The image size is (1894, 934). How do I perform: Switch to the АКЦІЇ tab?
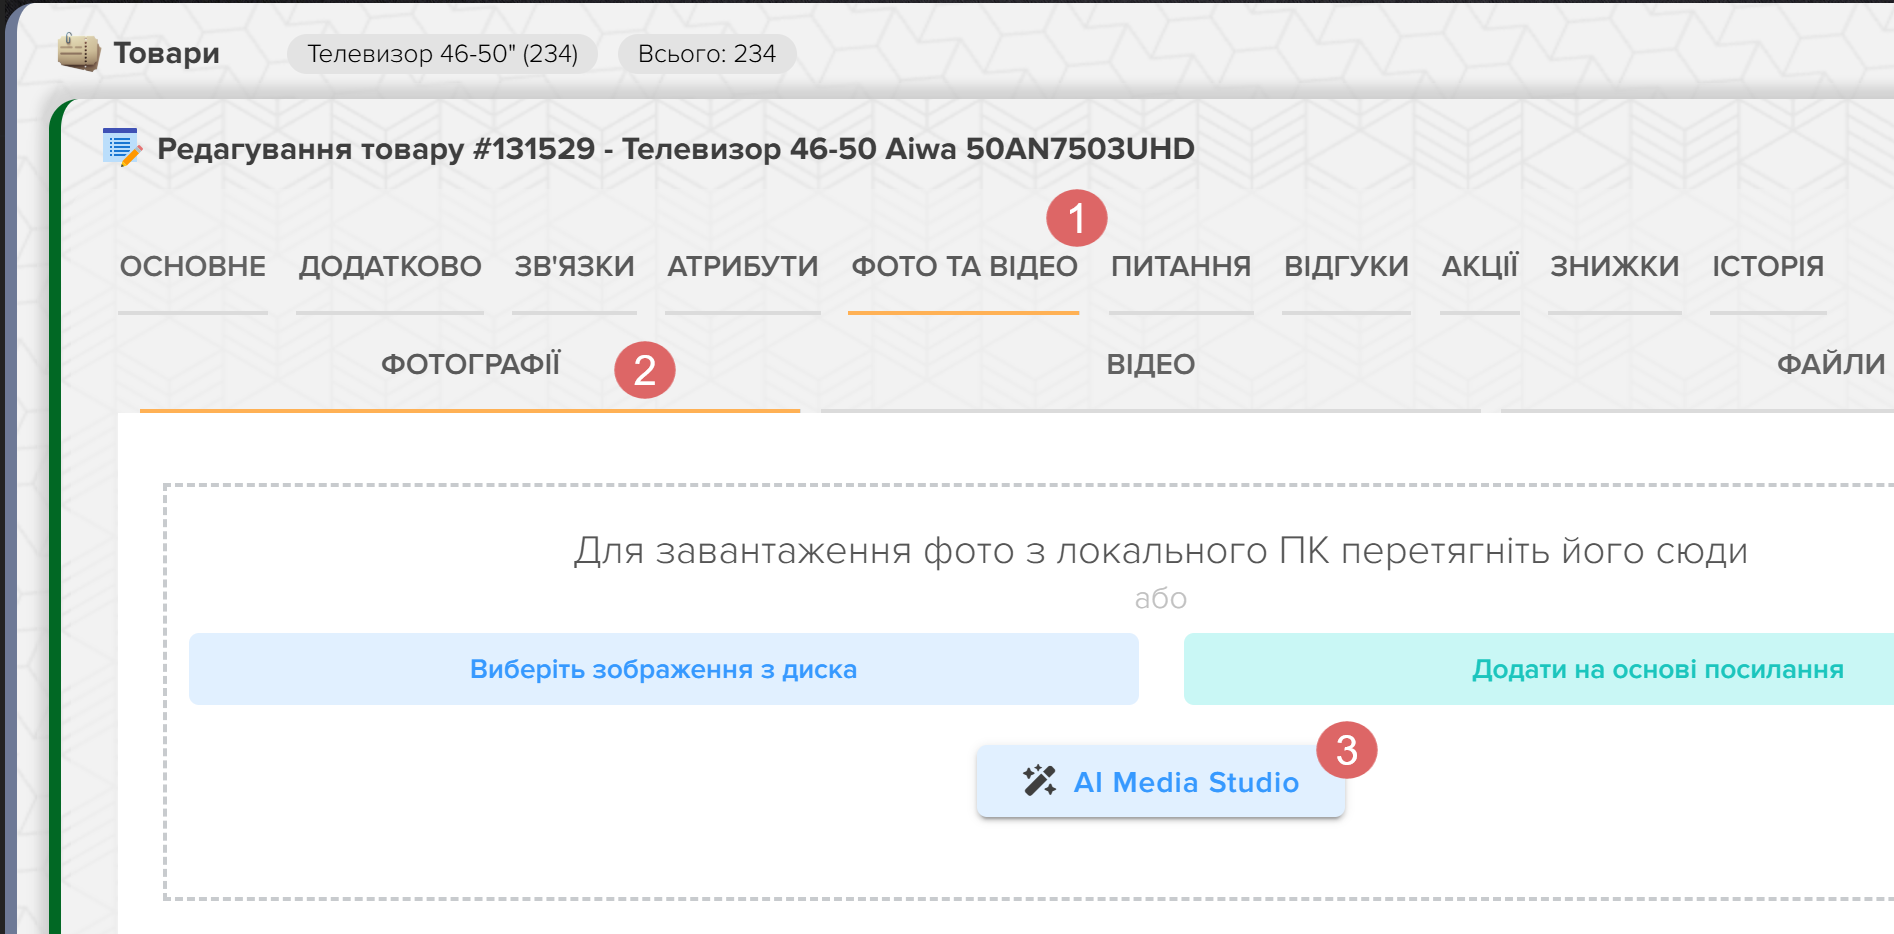coord(1480,266)
